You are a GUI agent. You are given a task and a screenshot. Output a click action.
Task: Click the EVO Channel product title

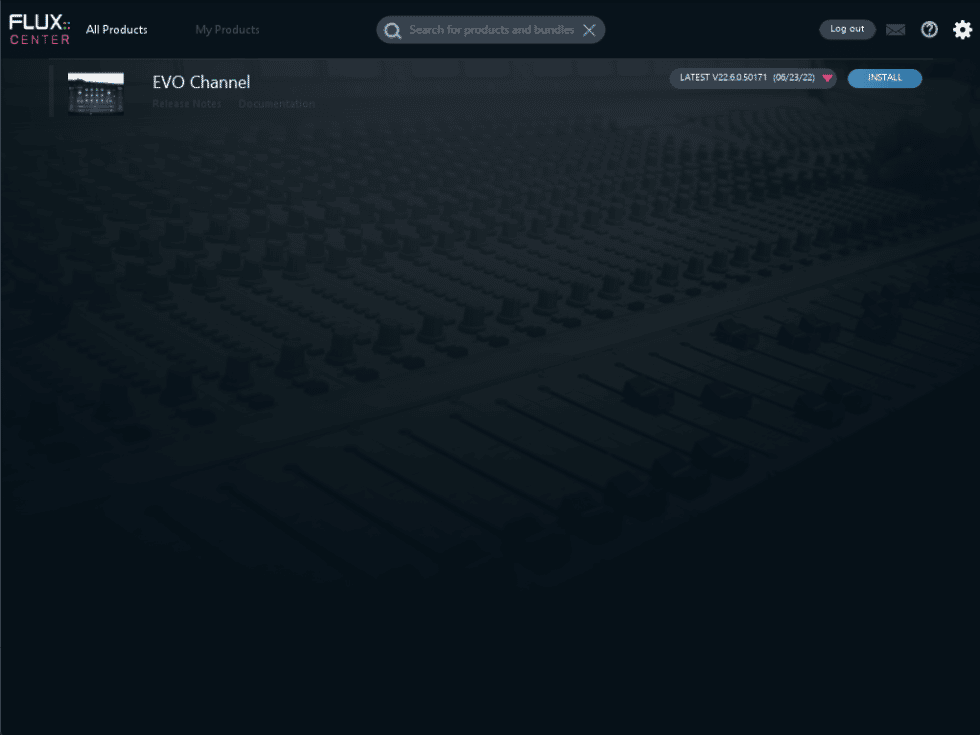point(201,82)
